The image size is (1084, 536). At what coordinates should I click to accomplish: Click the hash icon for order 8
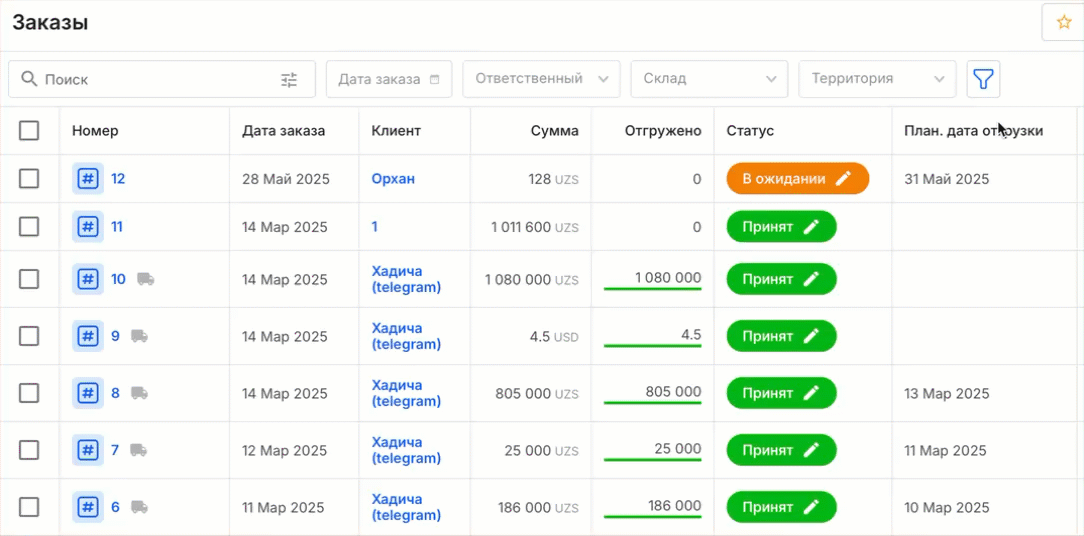click(x=88, y=393)
